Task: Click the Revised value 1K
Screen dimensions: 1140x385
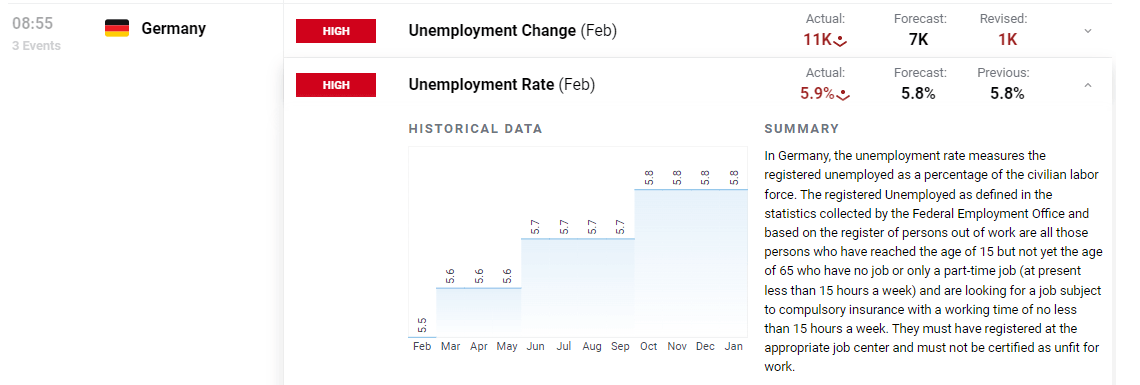Action: coord(1008,40)
